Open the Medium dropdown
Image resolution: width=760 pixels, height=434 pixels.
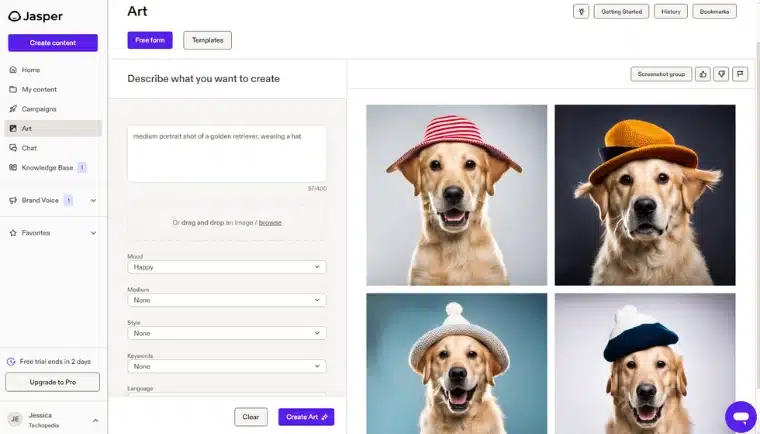pyautogui.click(x=227, y=300)
